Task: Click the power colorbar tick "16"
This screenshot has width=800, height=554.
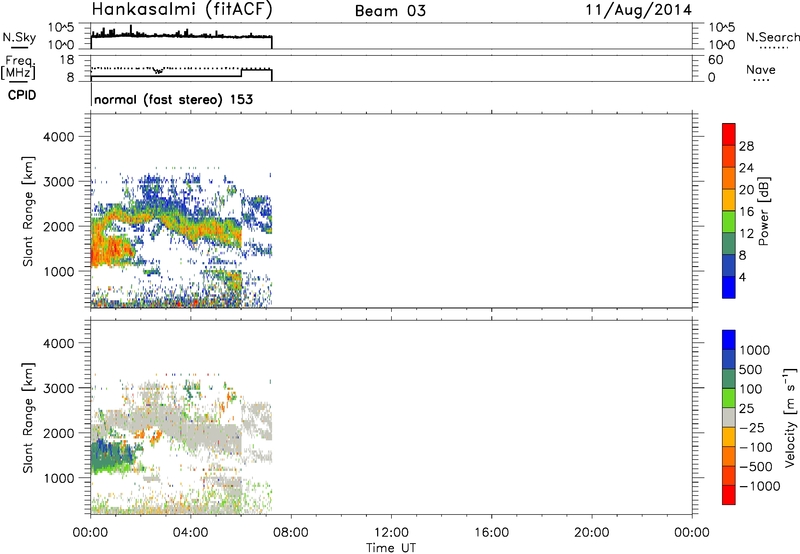Action: pos(746,211)
